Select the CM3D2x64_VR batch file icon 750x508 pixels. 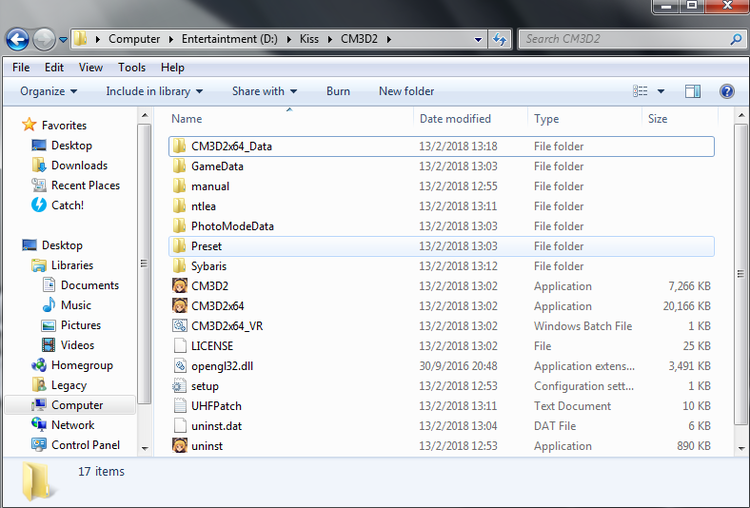pos(179,326)
